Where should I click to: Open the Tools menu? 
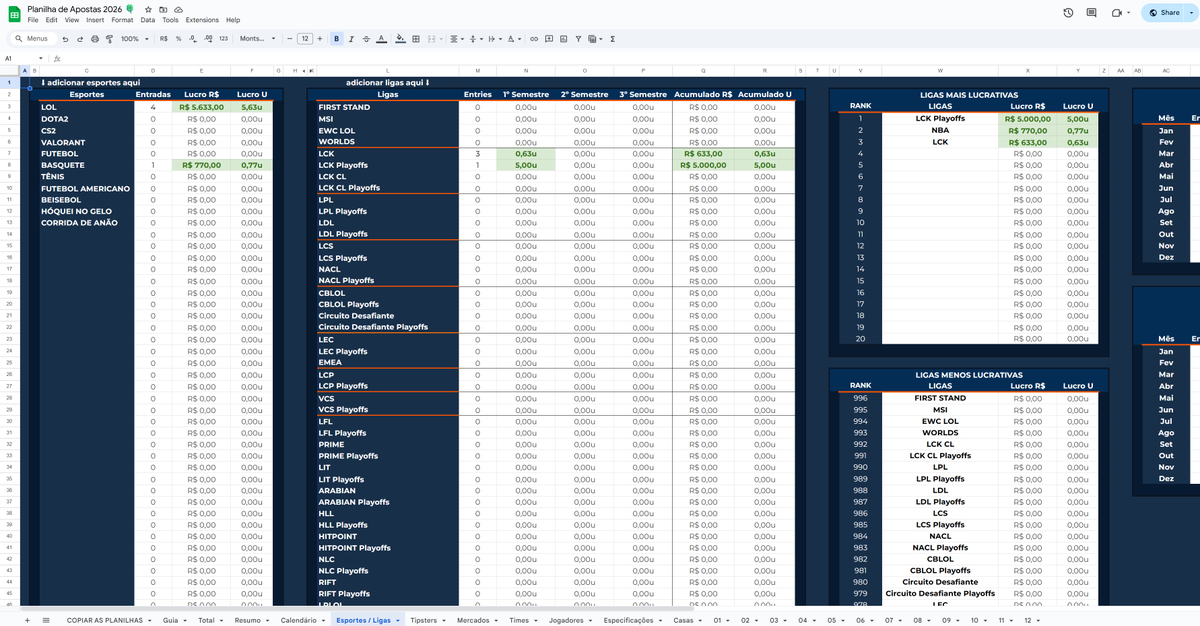171,20
